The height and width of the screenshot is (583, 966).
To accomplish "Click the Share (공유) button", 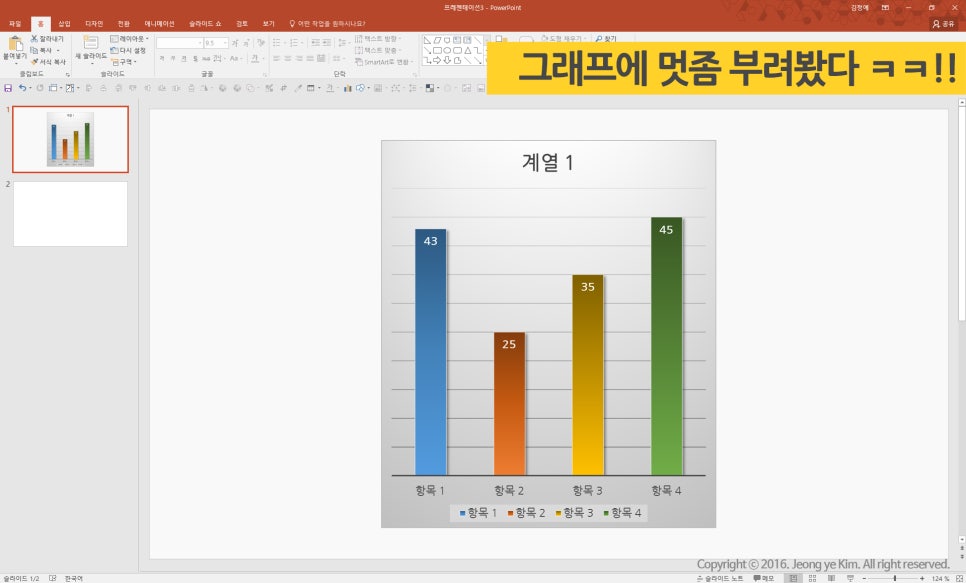I will 943,23.
